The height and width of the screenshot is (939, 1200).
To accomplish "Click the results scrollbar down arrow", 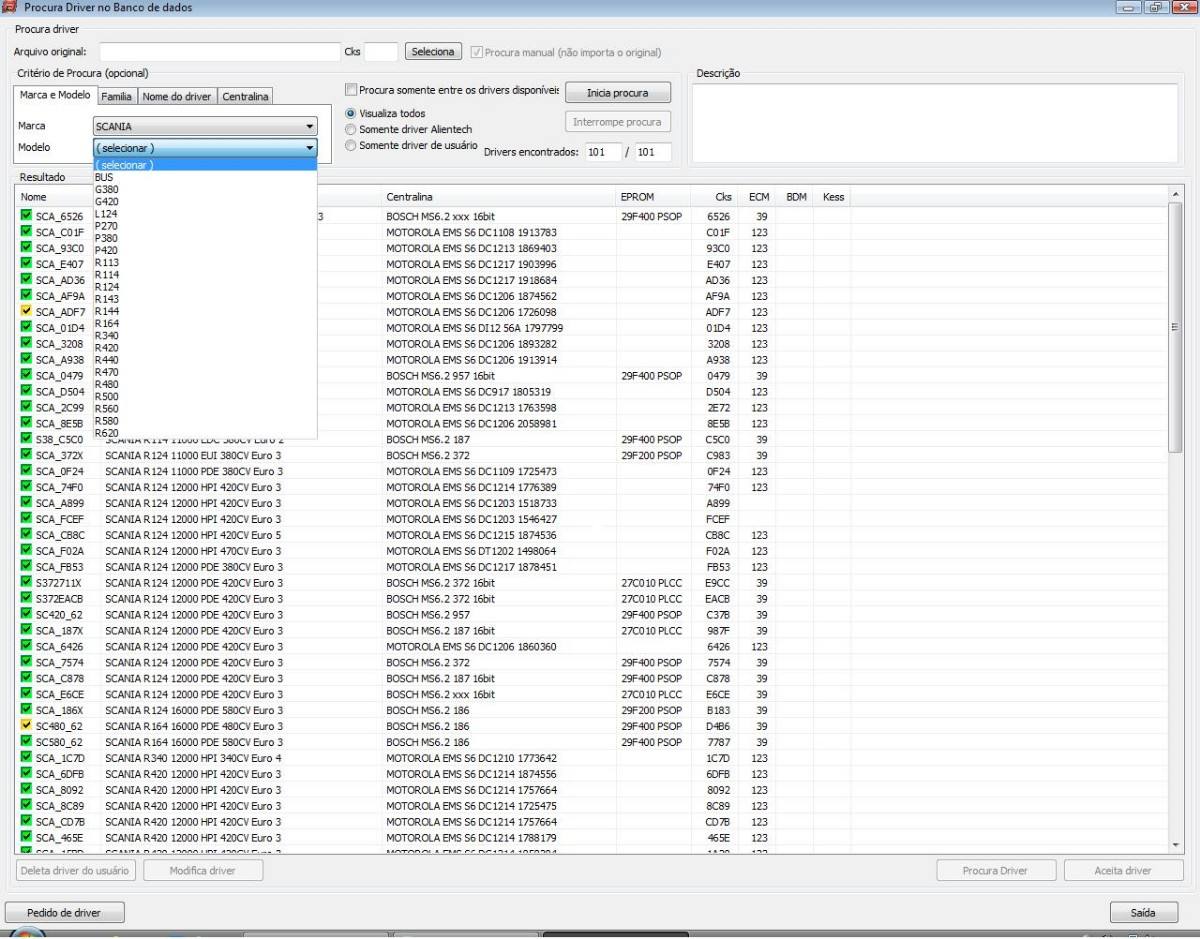I will tap(1175, 845).
